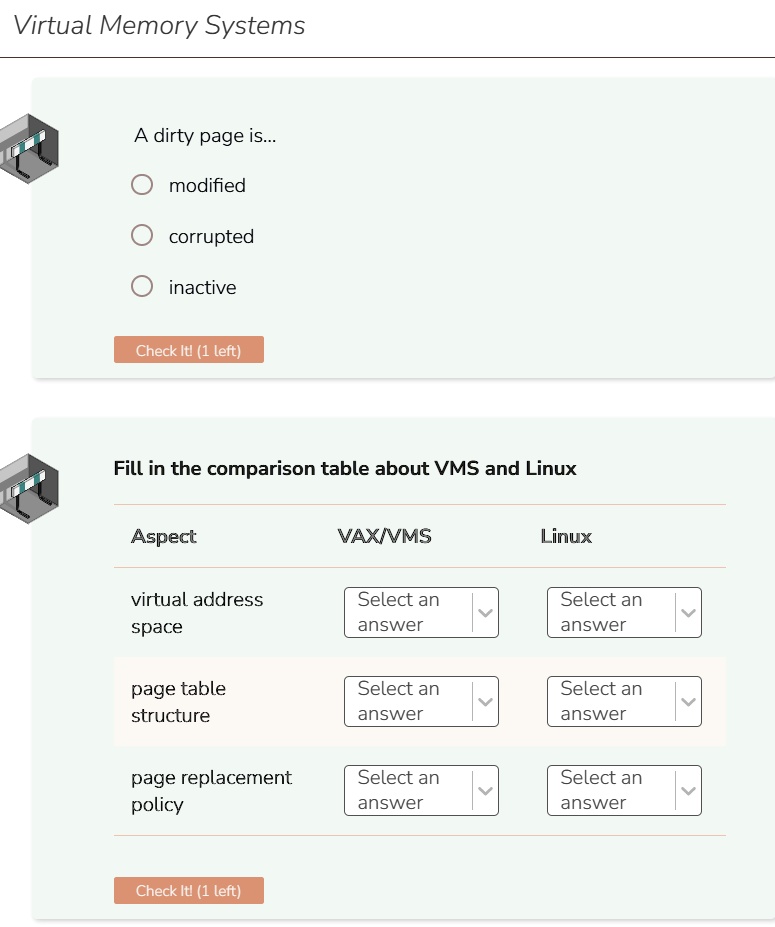Open the VAX/VMS dropdown for virtual address space

pos(420,612)
